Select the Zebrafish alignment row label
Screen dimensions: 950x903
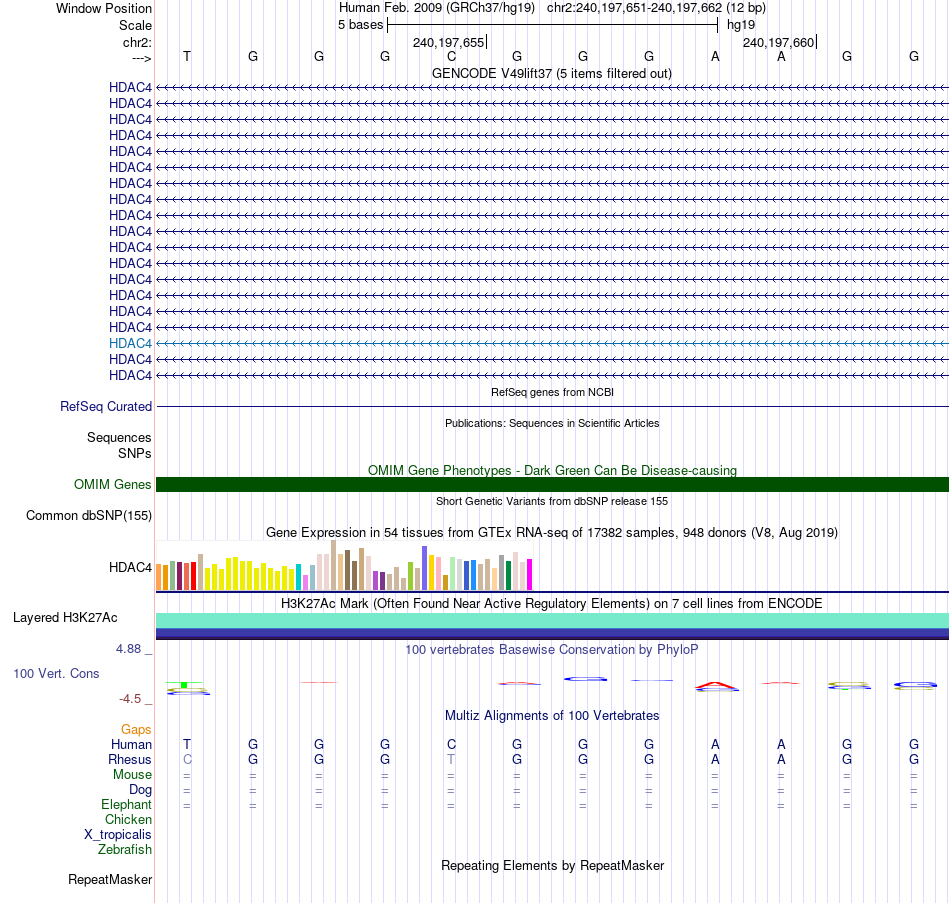pos(125,850)
